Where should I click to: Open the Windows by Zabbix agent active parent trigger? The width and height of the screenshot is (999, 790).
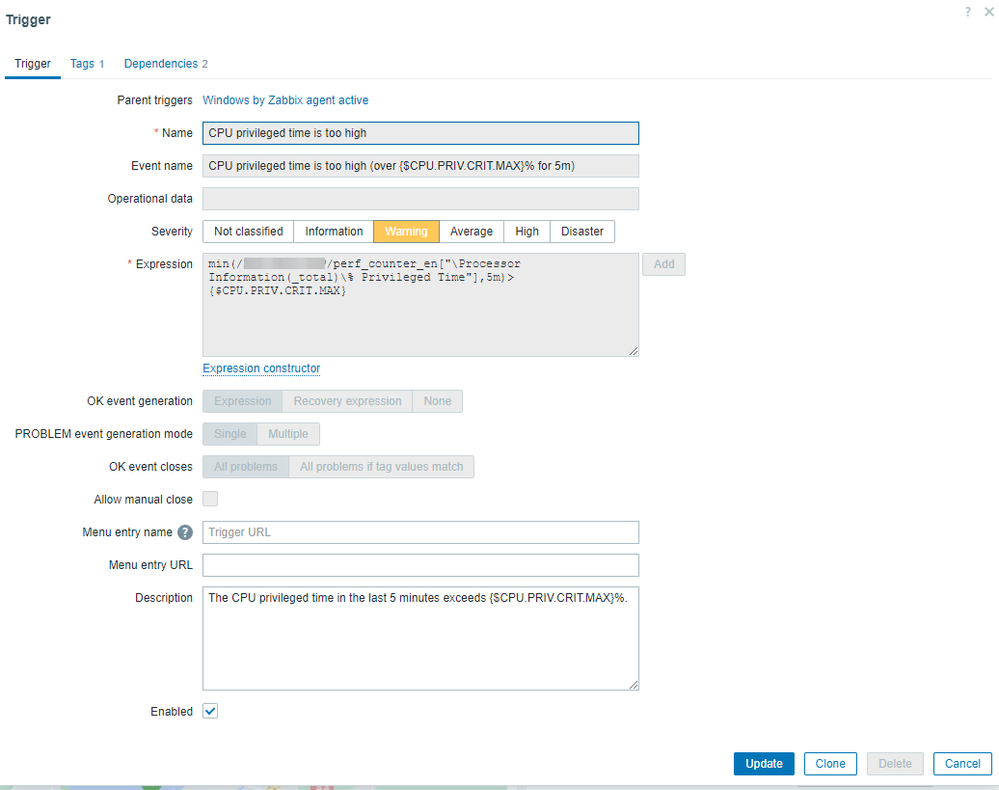point(285,100)
